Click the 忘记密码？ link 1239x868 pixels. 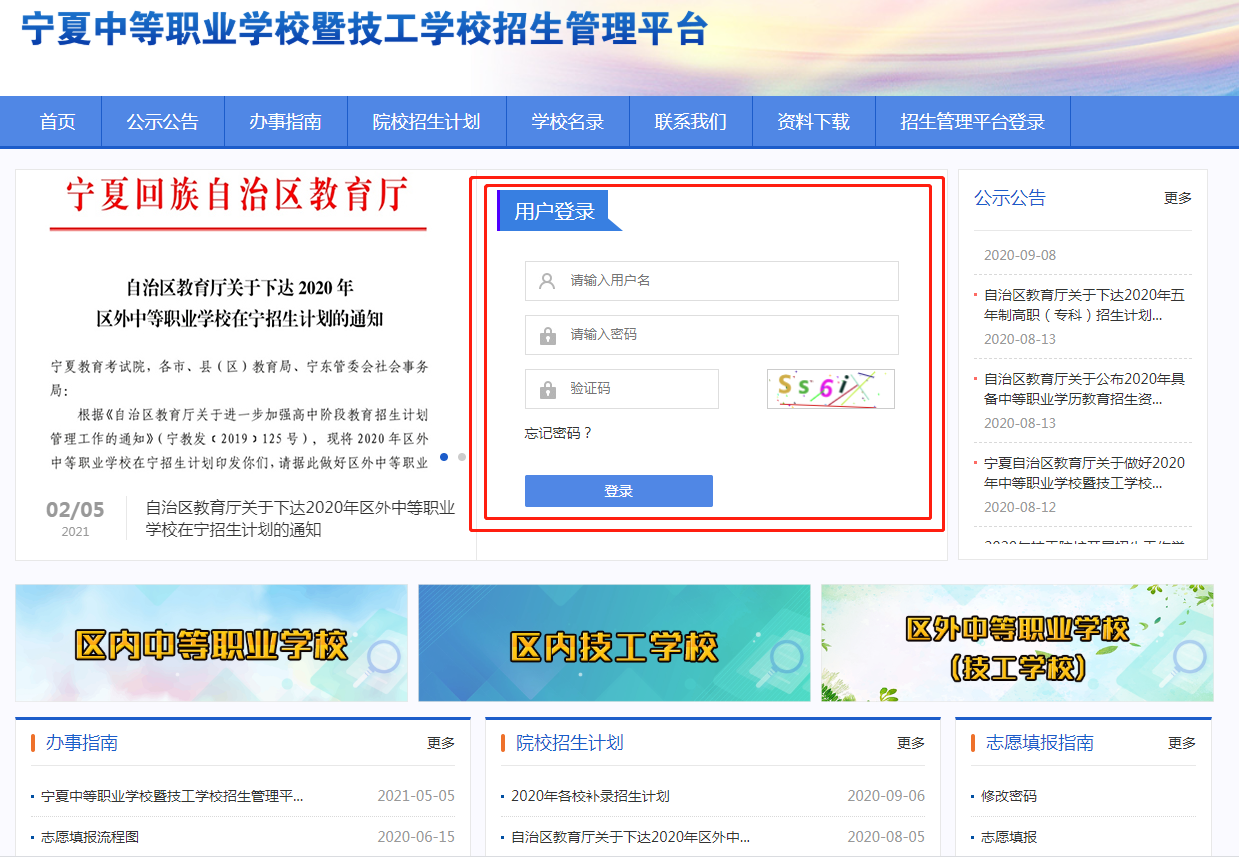click(559, 433)
